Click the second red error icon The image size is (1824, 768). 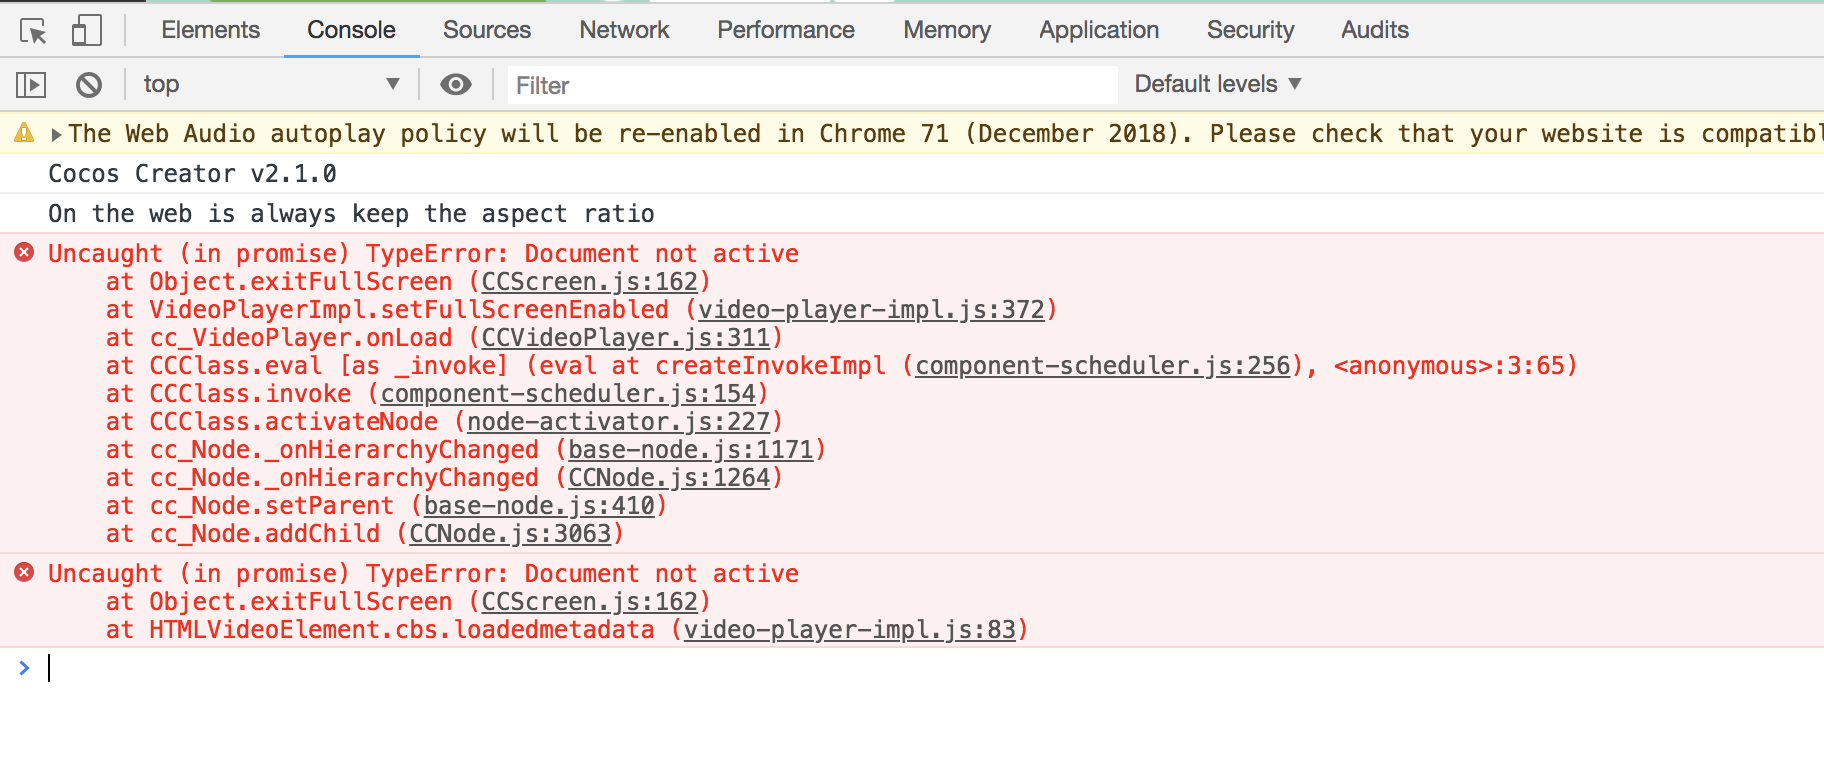tap(24, 573)
